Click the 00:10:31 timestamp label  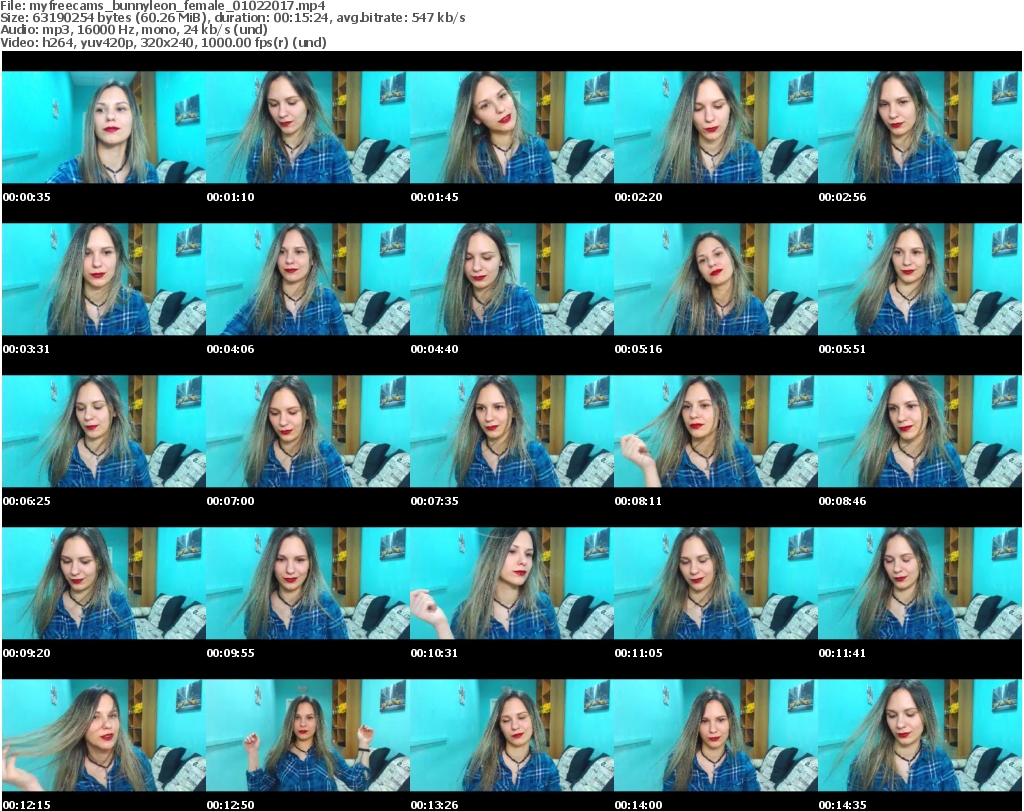[x=434, y=653]
